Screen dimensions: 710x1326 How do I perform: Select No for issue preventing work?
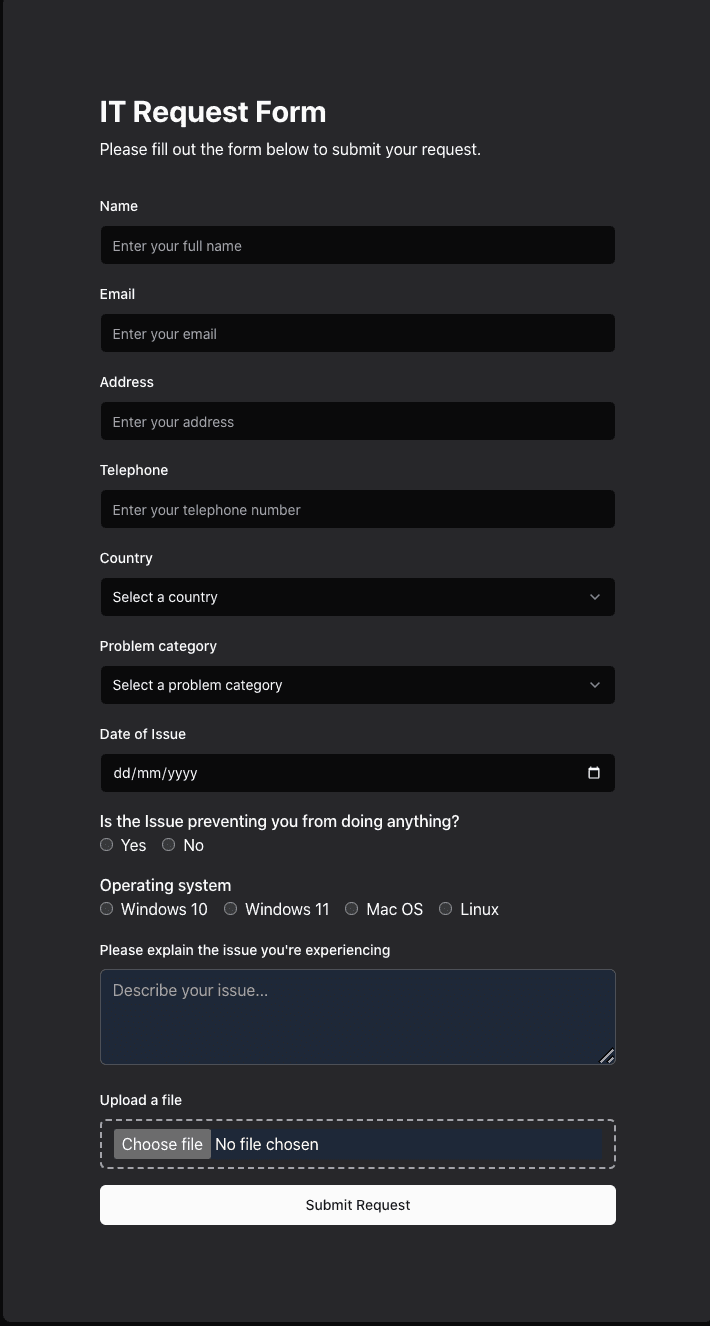(168, 844)
